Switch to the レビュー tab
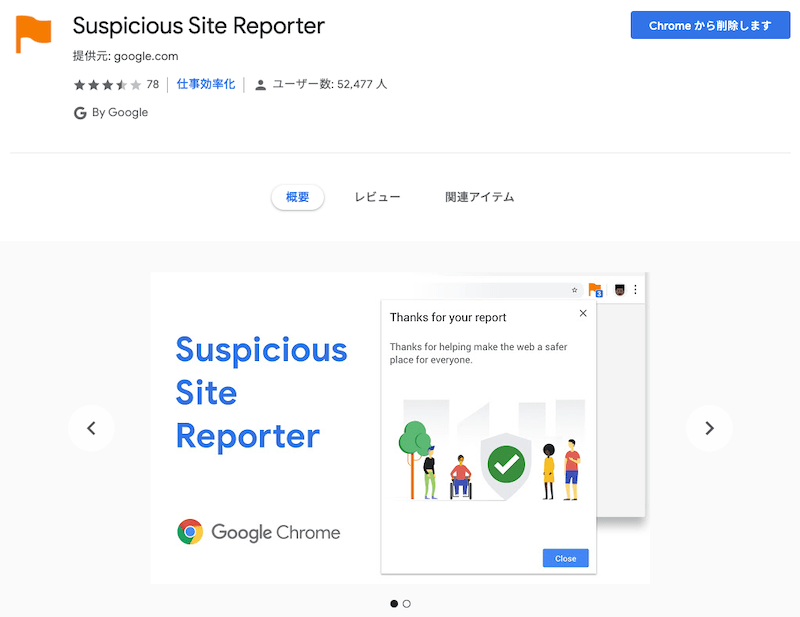 378,197
